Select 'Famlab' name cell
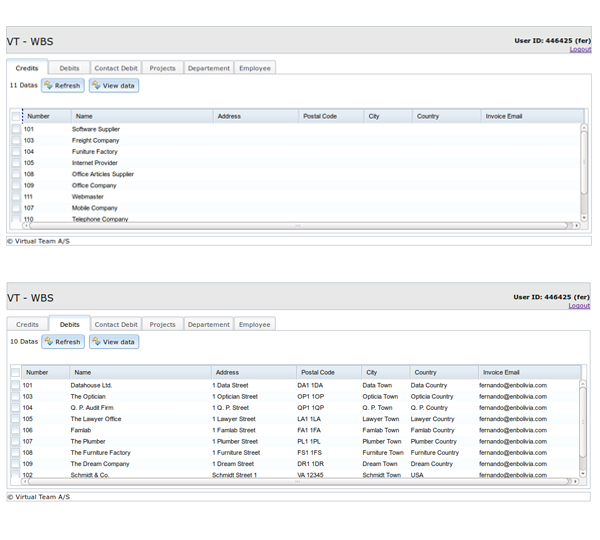The image size is (600, 540). (81, 430)
